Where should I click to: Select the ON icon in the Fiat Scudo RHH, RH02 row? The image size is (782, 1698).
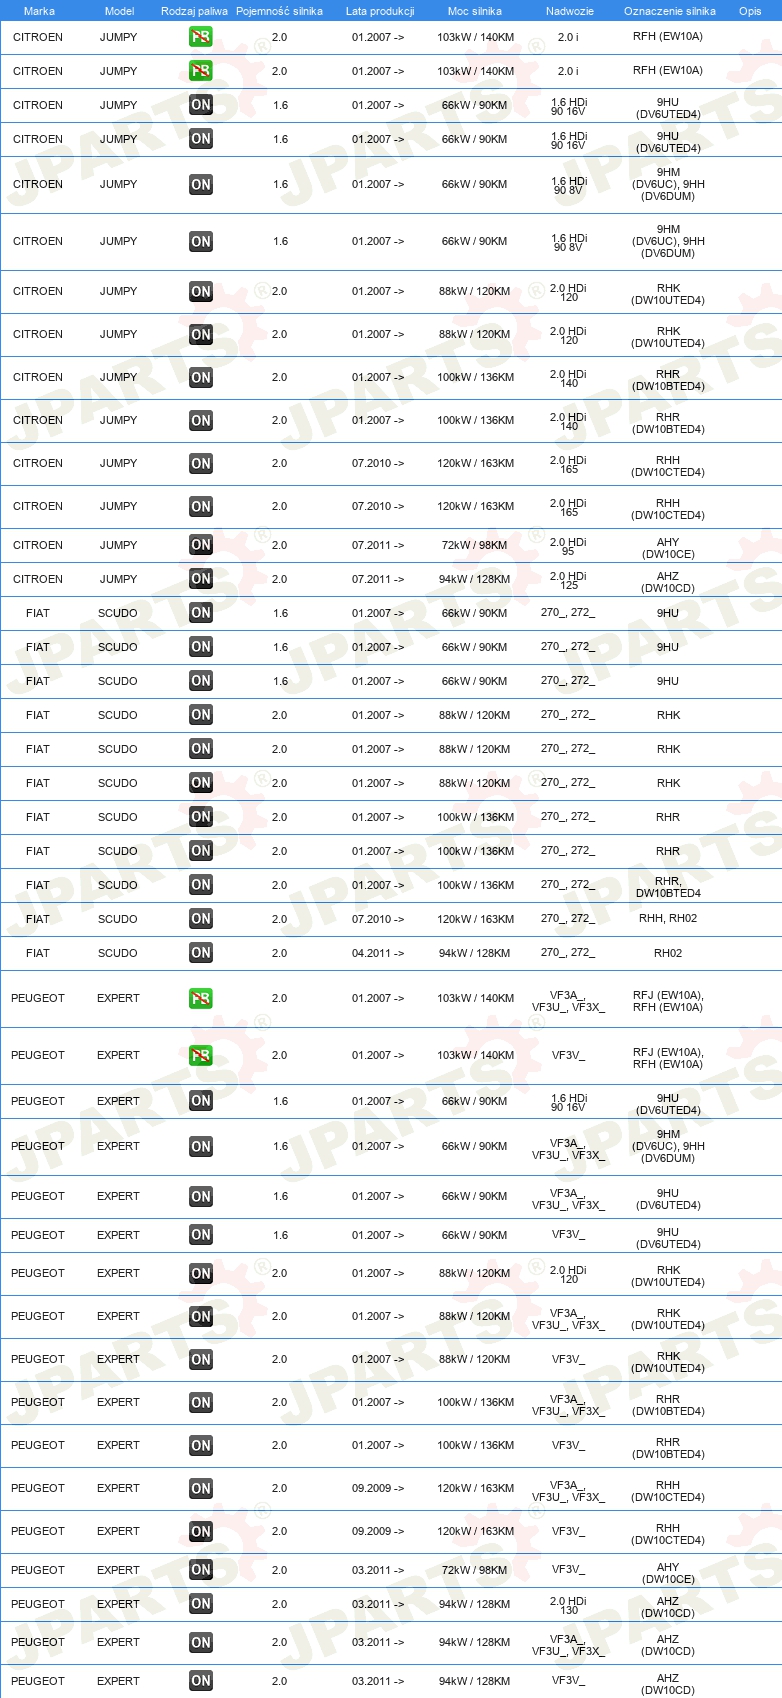[x=201, y=919]
